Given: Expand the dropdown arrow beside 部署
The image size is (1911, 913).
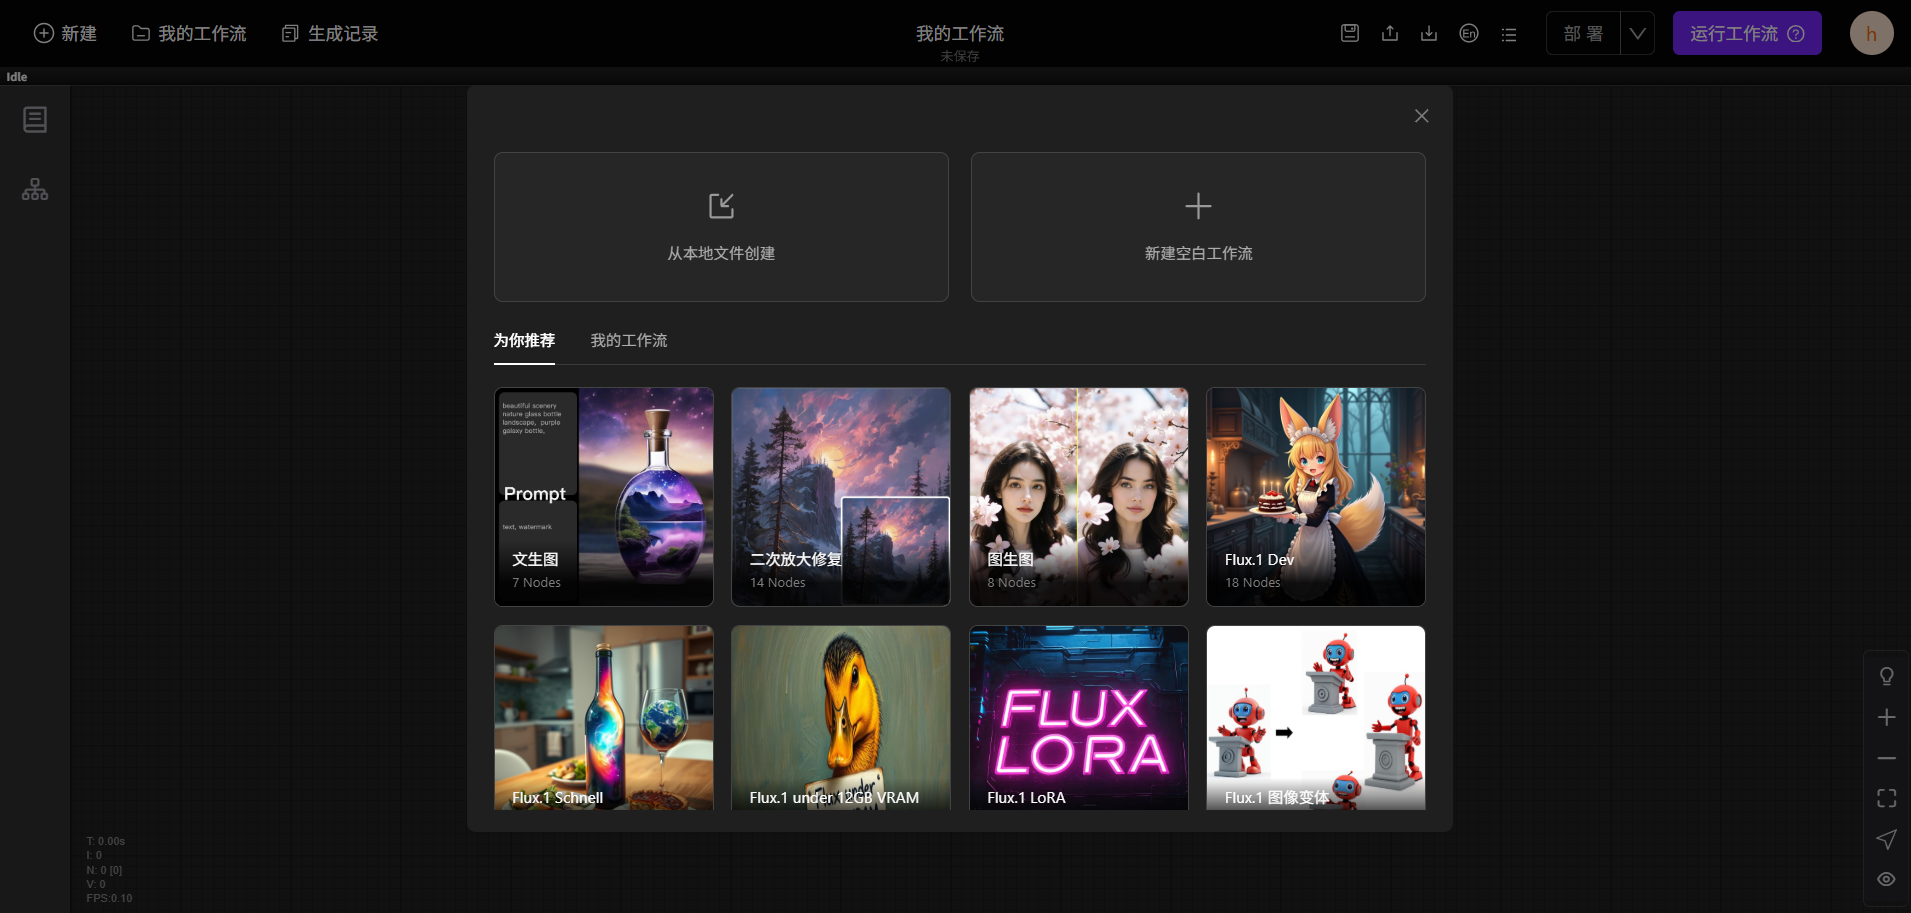Looking at the screenshot, I should pyautogui.click(x=1637, y=33).
